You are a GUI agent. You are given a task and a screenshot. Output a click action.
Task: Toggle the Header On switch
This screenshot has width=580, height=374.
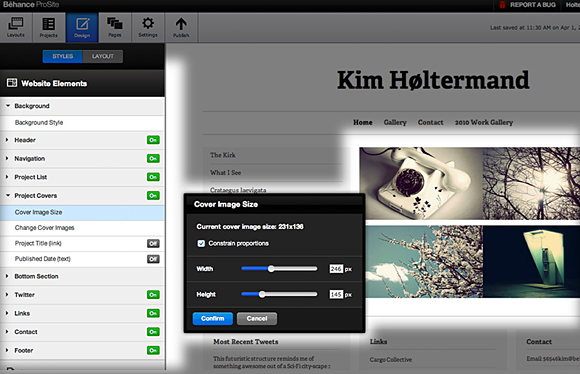pyautogui.click(x=153, y=140)
